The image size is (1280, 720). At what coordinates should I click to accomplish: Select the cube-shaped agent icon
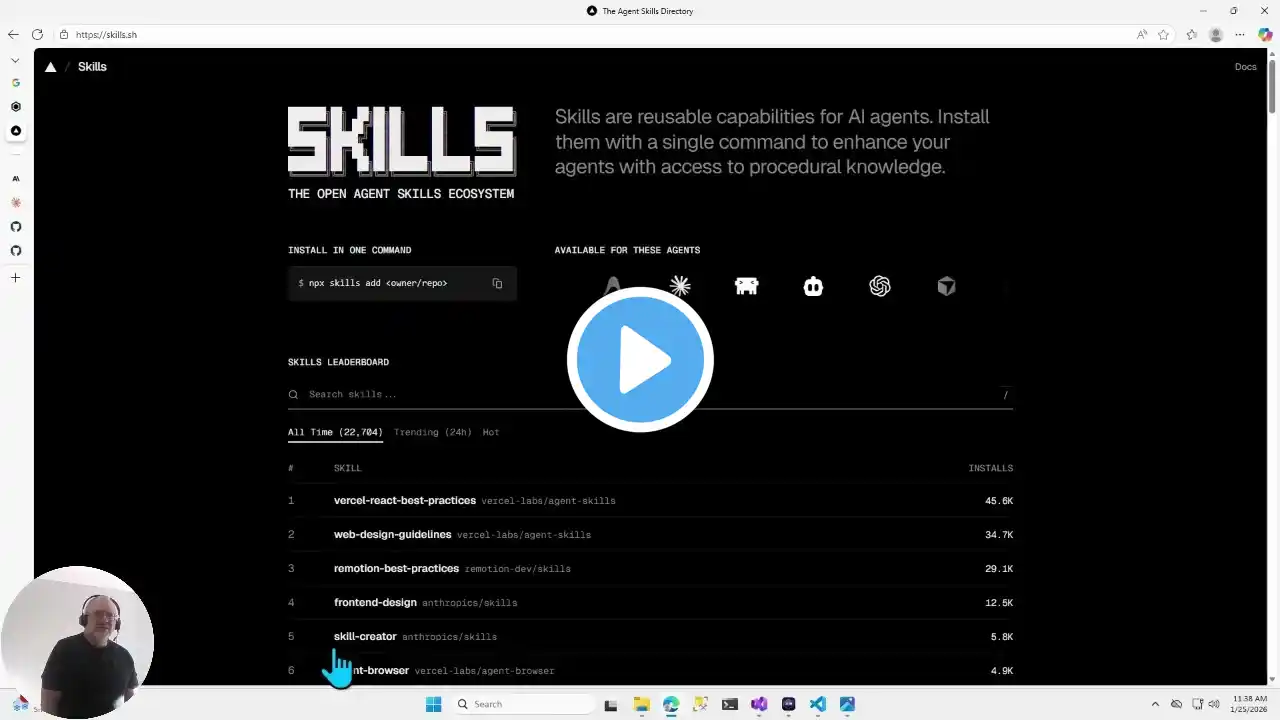click(946, 286)
